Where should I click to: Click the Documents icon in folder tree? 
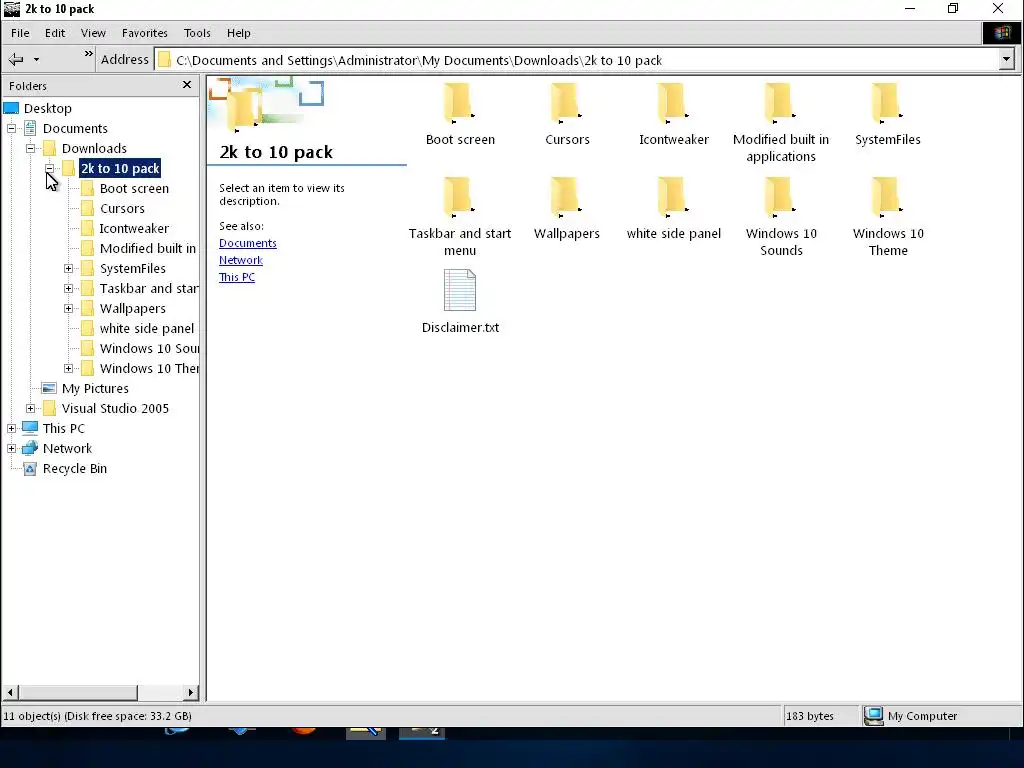[x=30, y=129]
